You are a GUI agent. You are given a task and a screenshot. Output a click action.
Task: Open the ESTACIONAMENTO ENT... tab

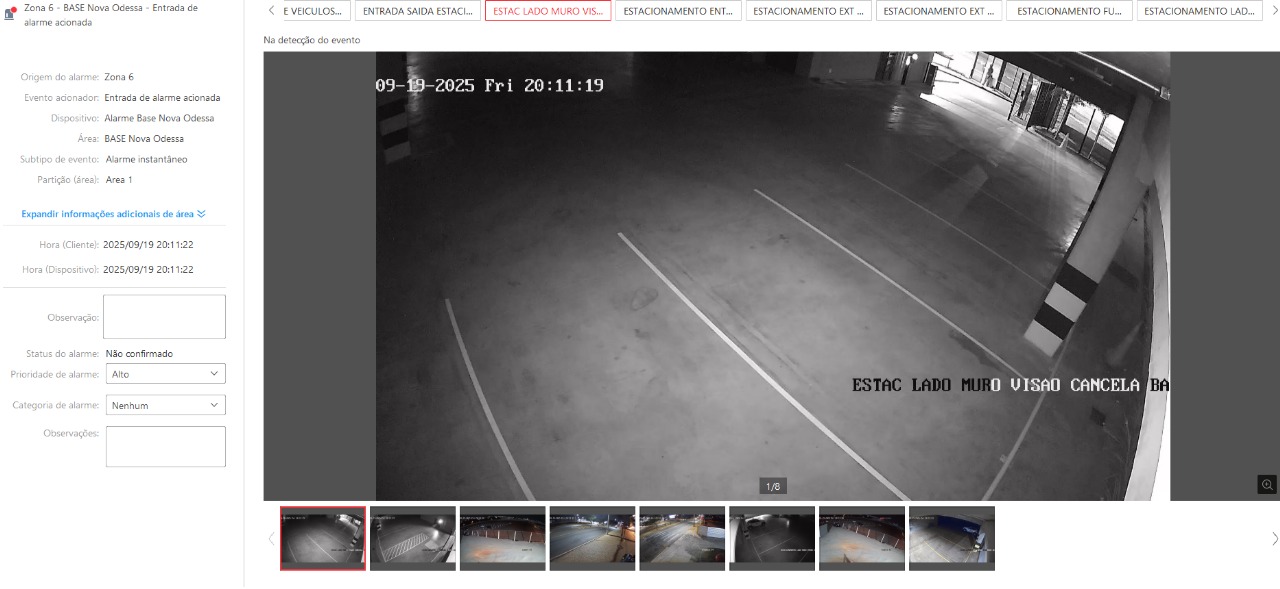coord(678,11)
